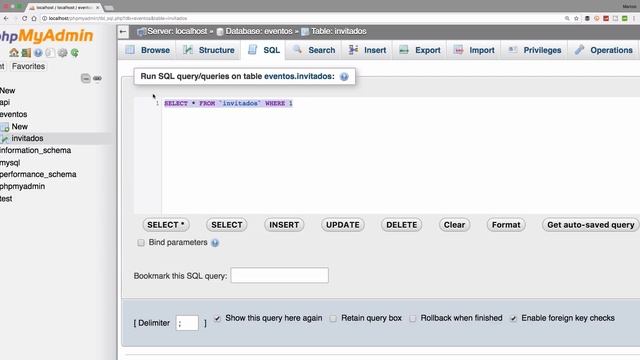This screenshot has height=360, width=640.
Task: Go to browser home page
Action: click(34, 18)
